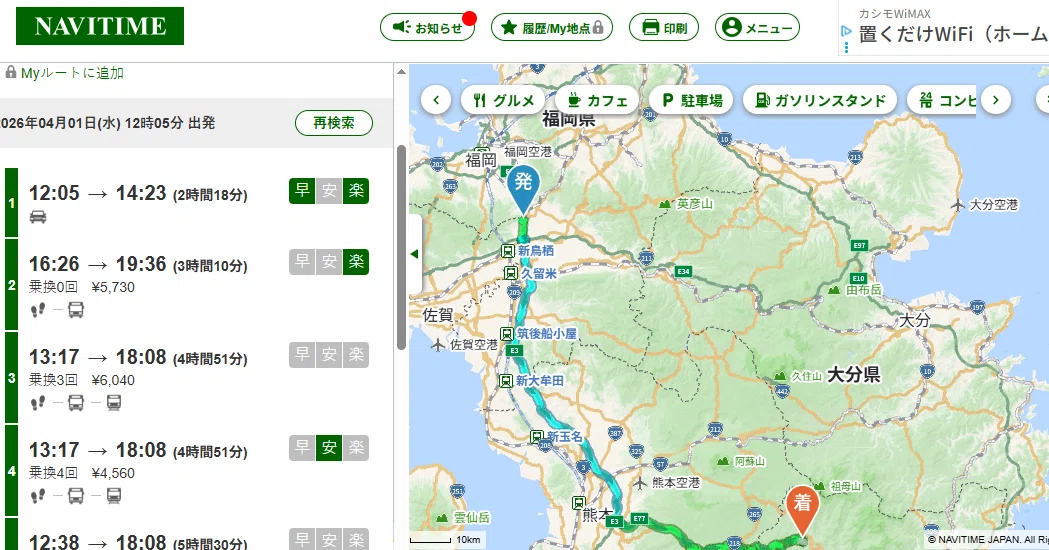The width and height of the screenshot is (1049, 550).
Task: Click the ad info triangle icon
Action: tap(846, 31)
